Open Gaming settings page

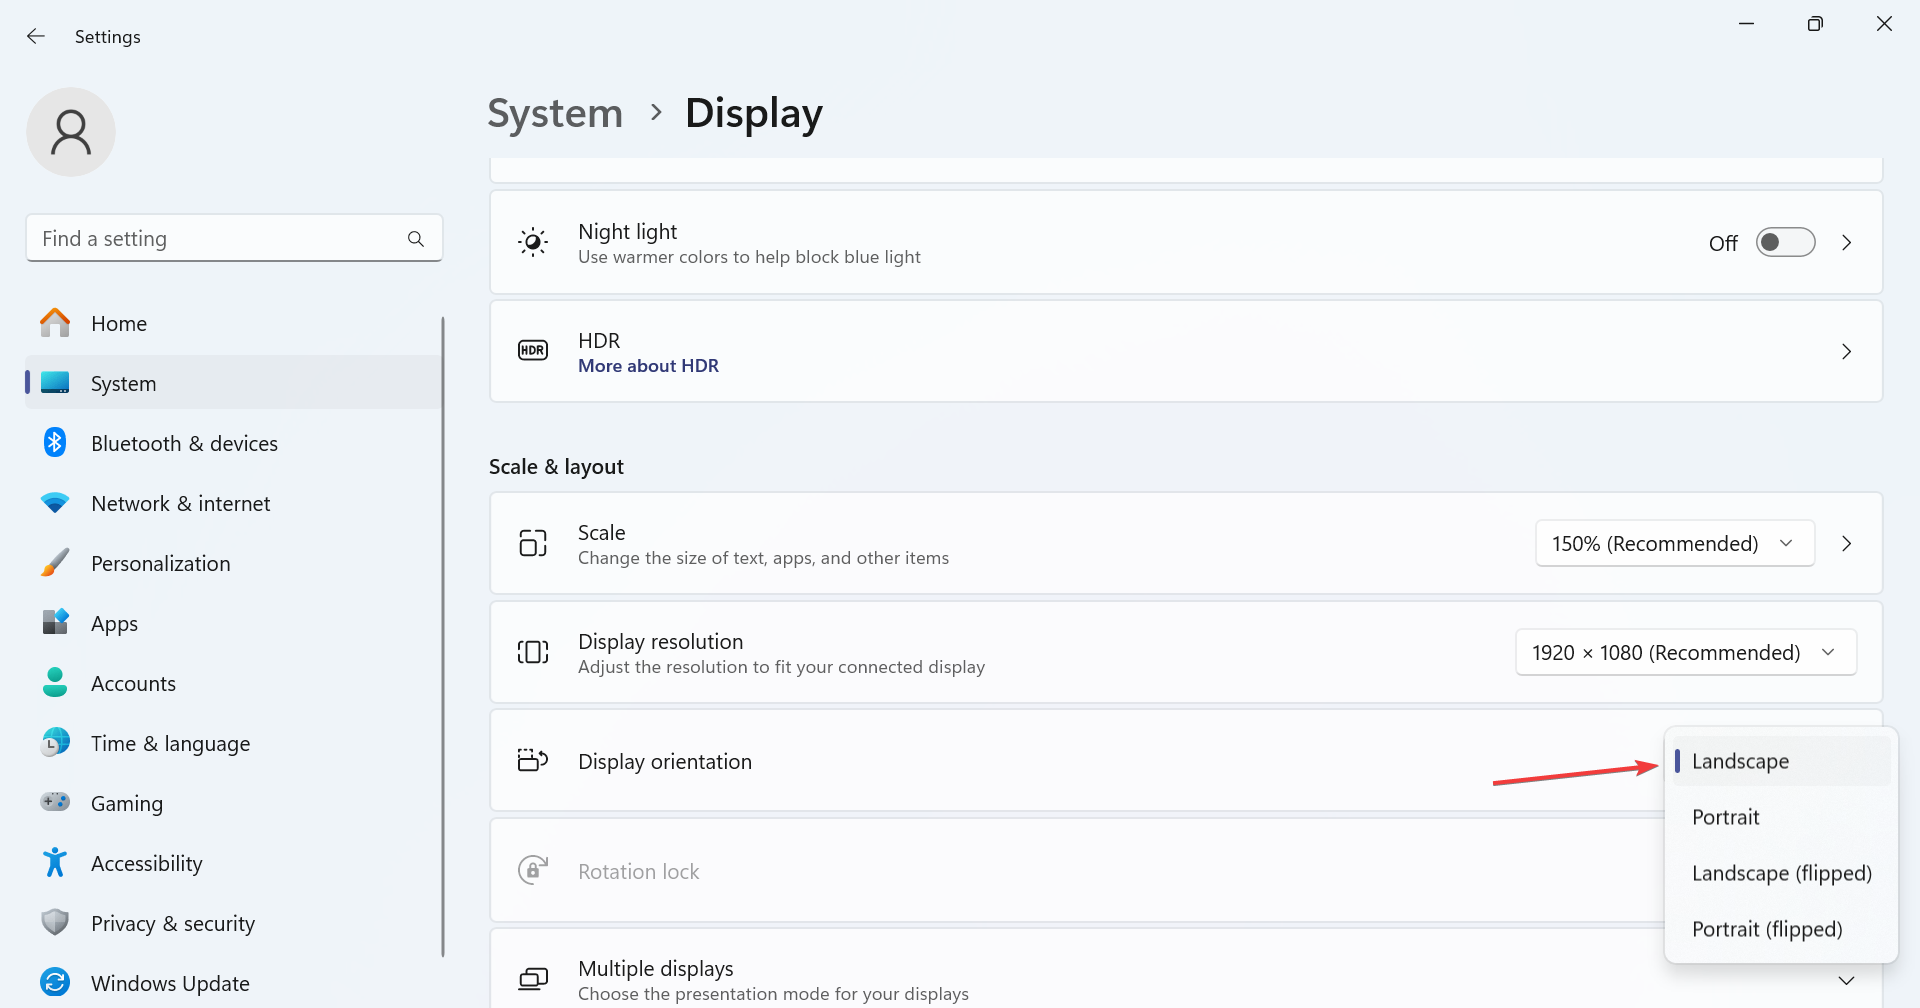(233, 803)
